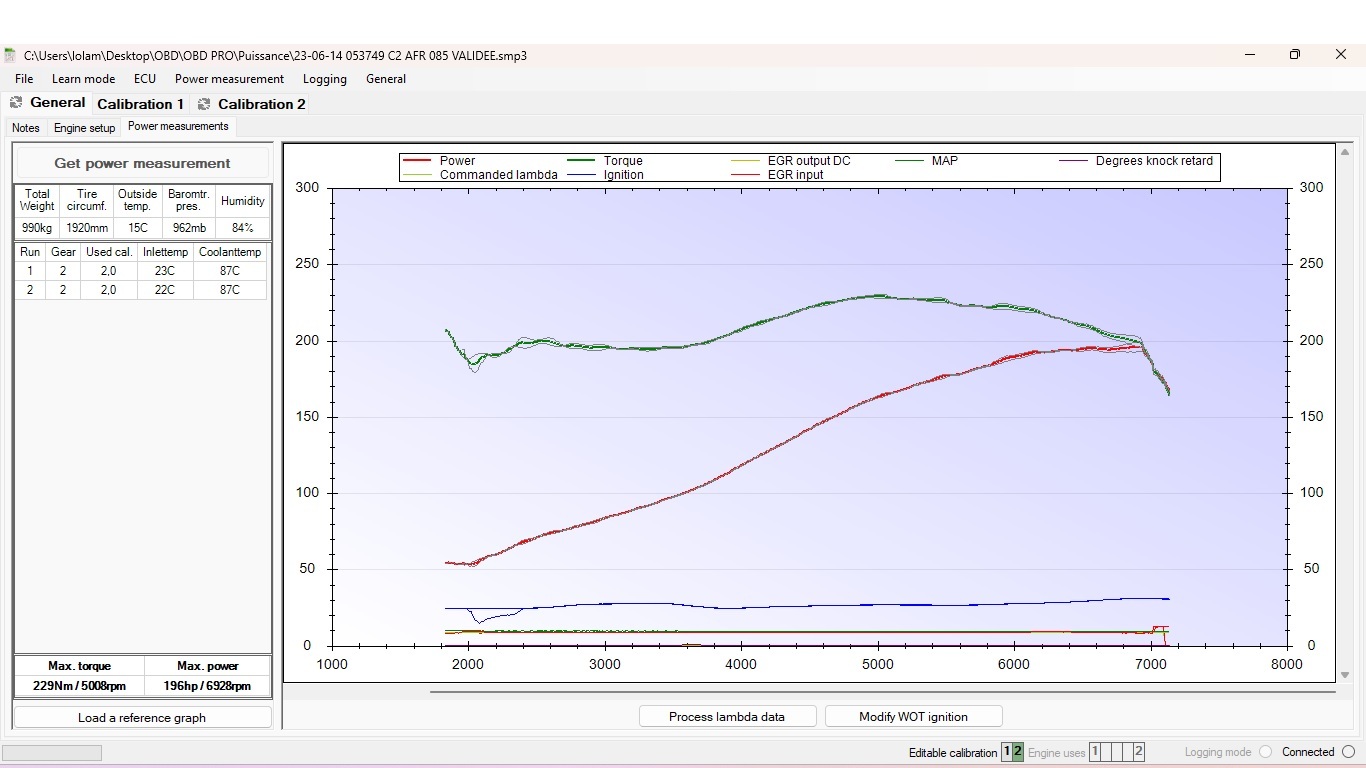The width and height of the screenshot is (1366, 768).
Task: Click the Torque legend entry
Action: pyautogui.click(x=605, y=161)
